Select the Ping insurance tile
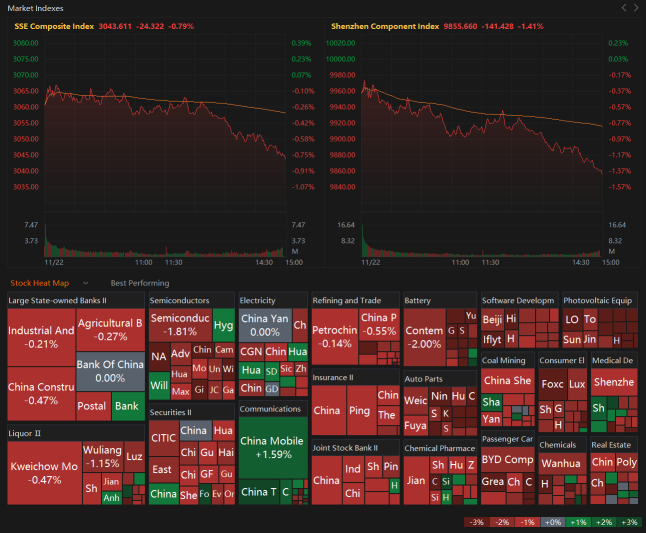The height and width of the screenshot is (533, 646). pos(361,410)
